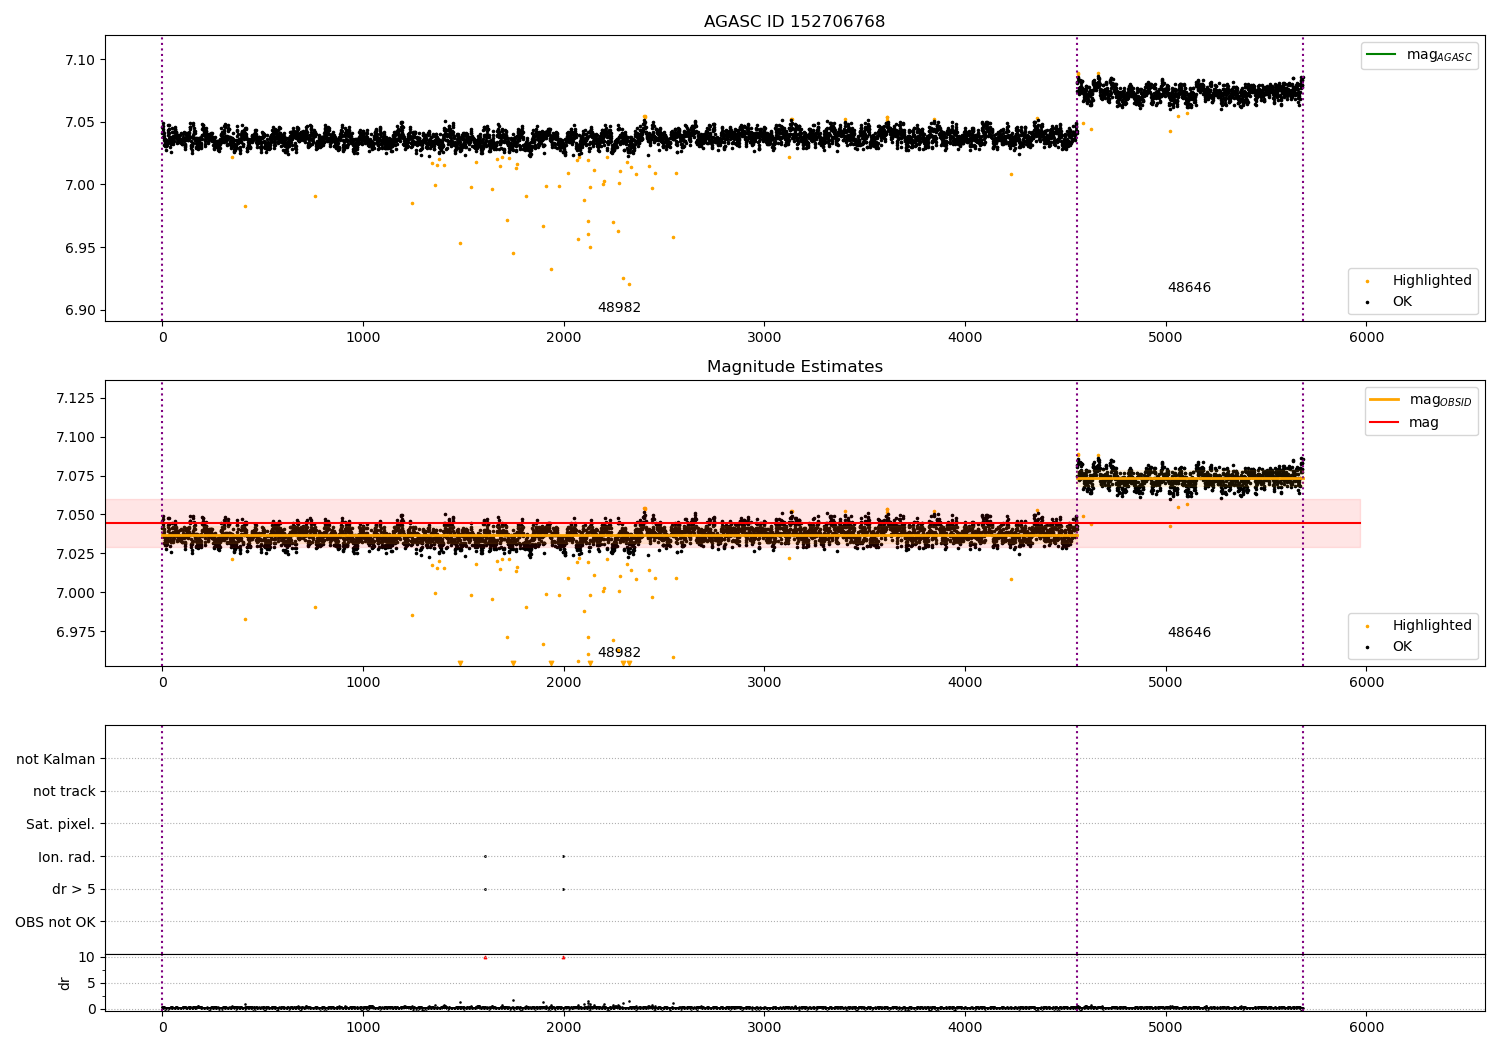Click the 'Ion. rad.' row label
The image size is (1500, 1050).
pyautogui.click(x=67, y=857)
